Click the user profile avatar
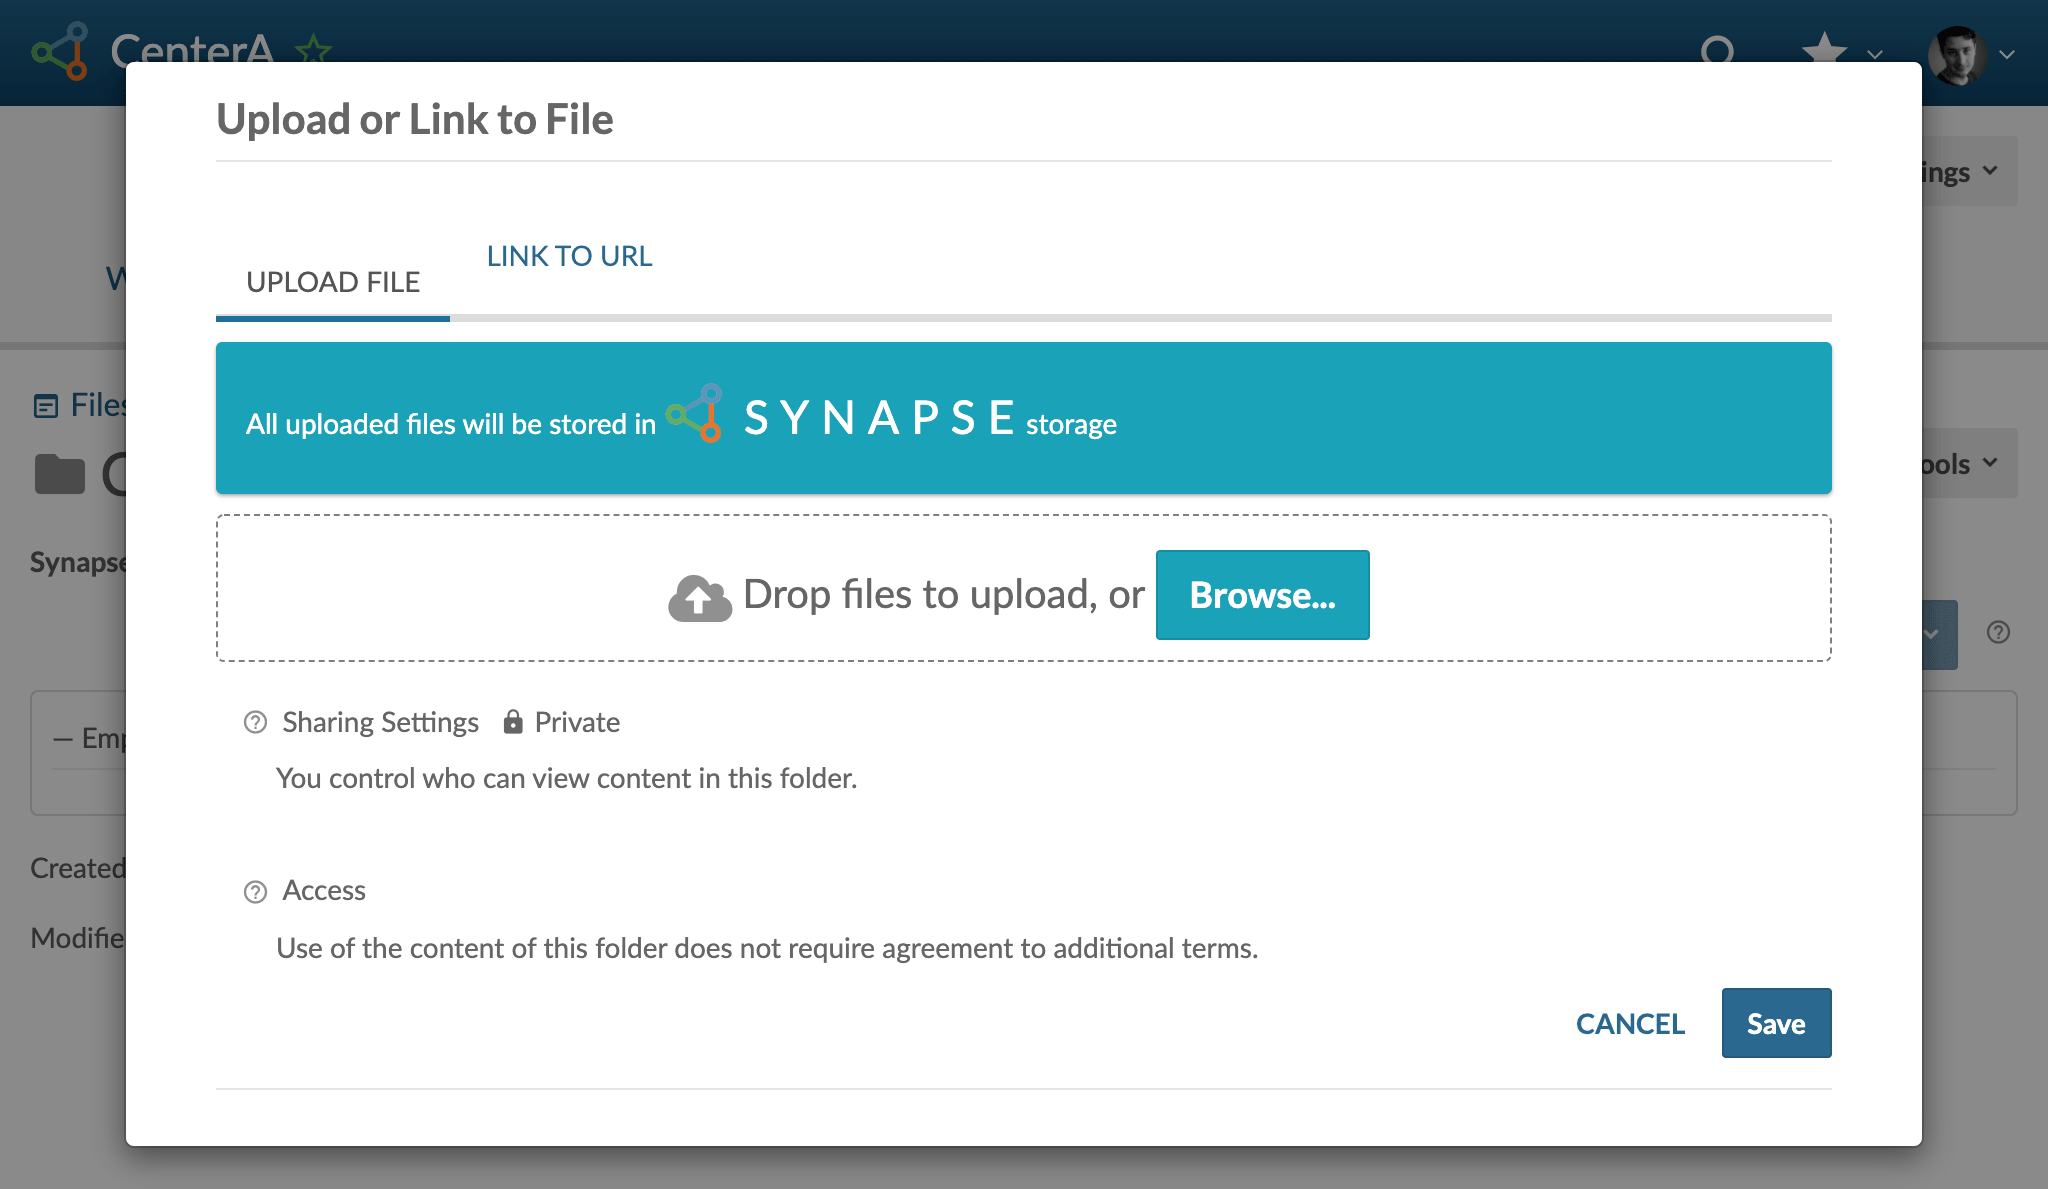The width and height of the screenshot is (2048, 1189). [1956, 55]
